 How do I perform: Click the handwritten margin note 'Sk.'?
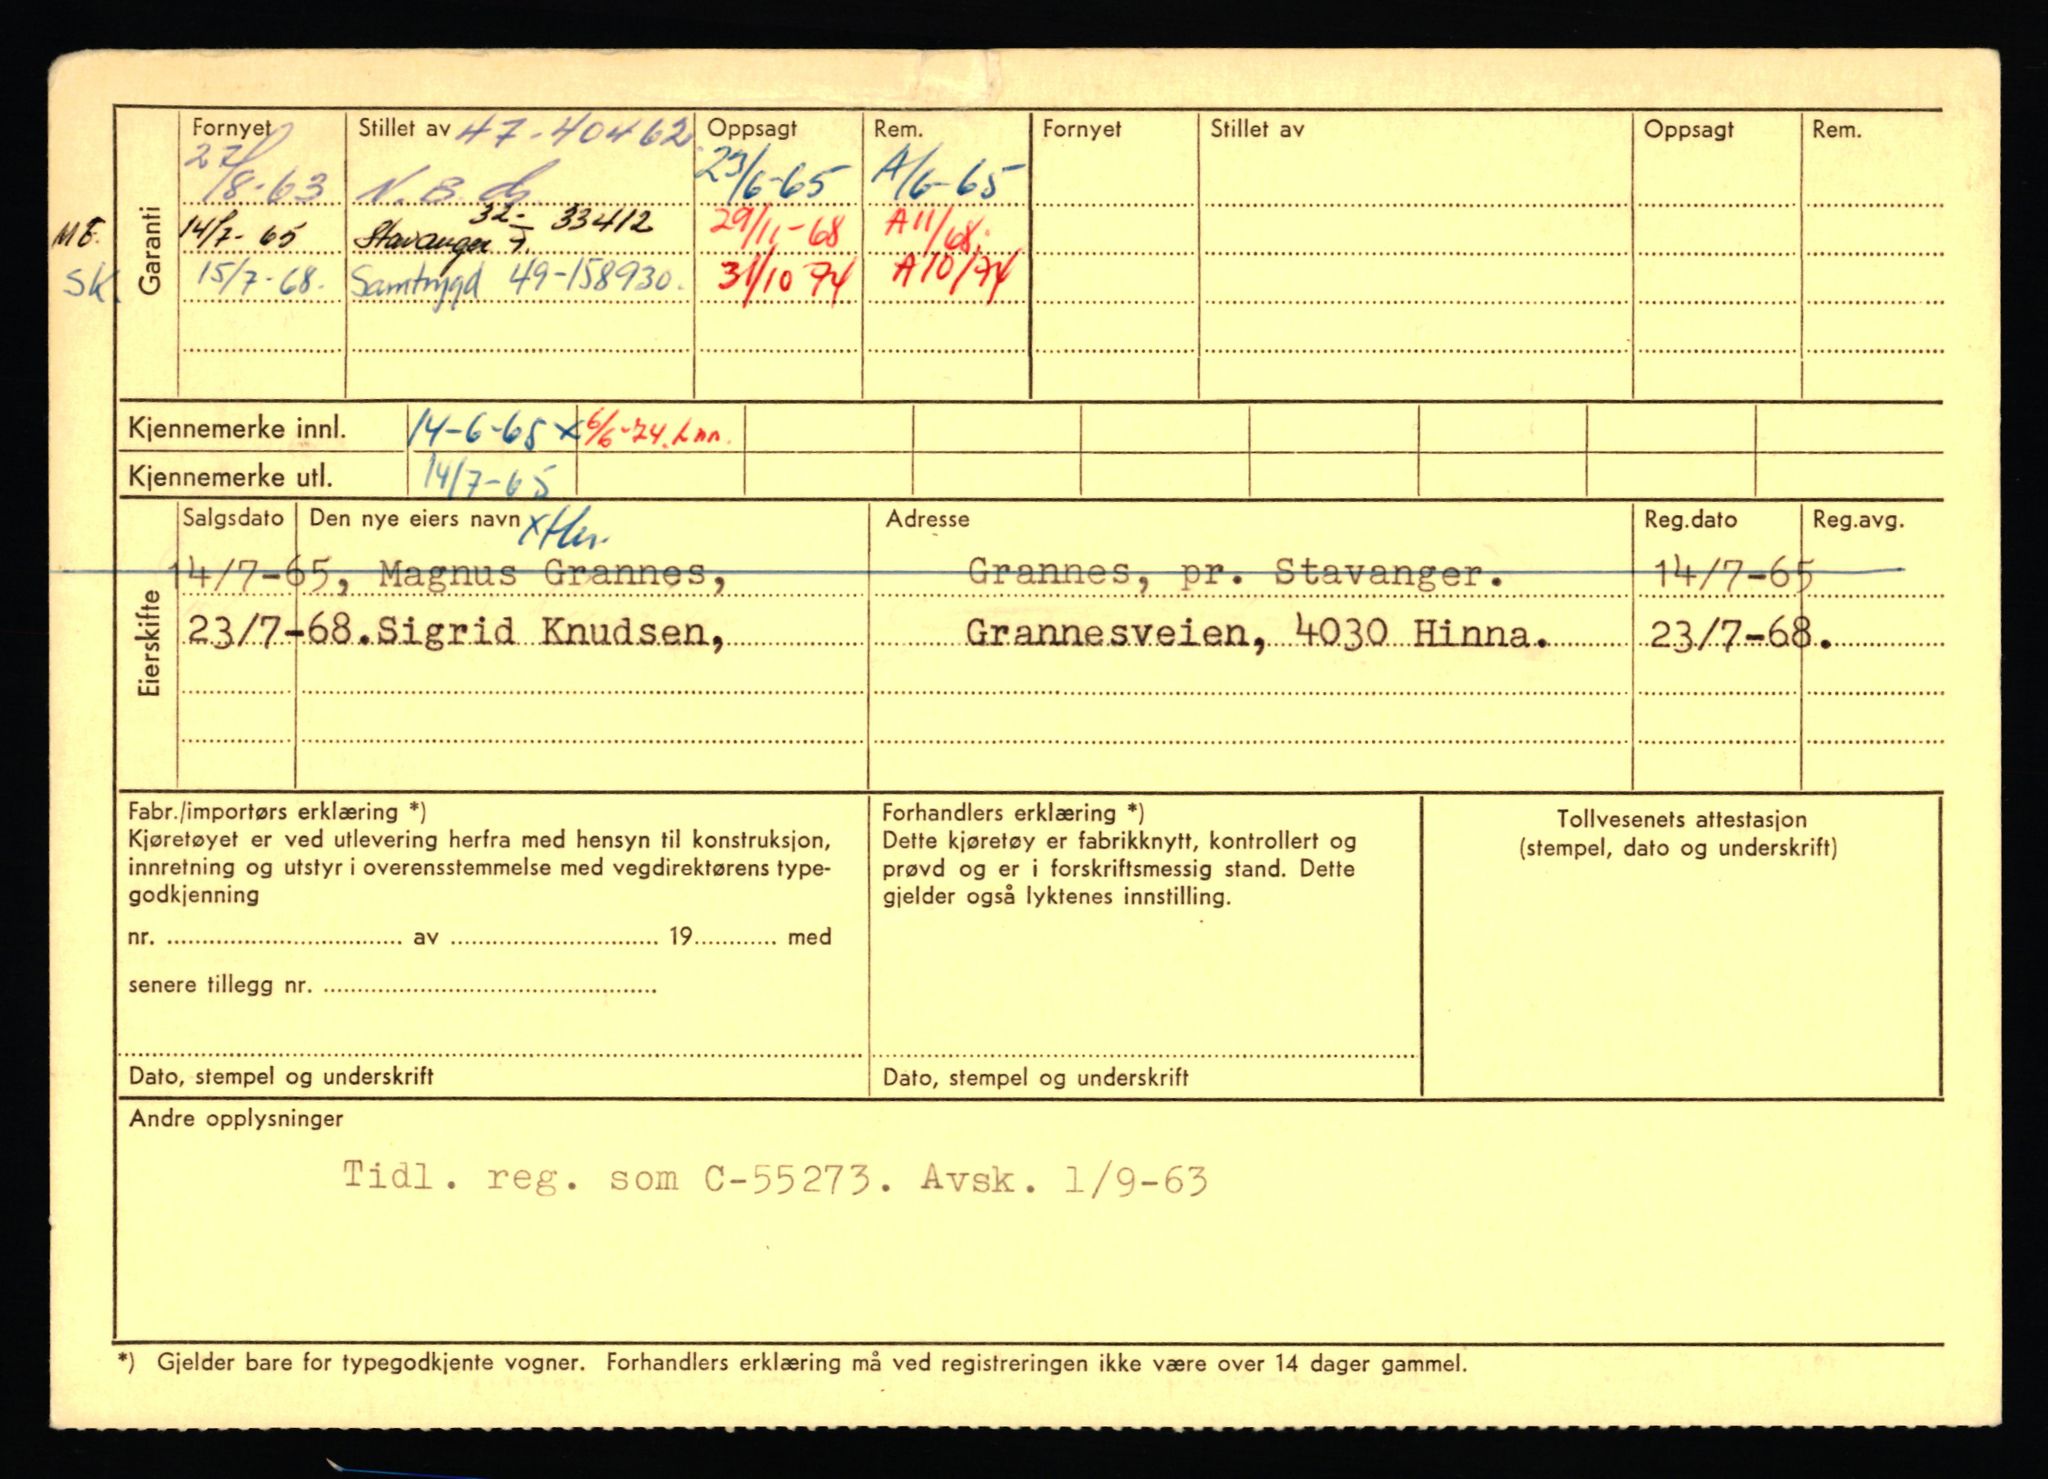[89, 286]
